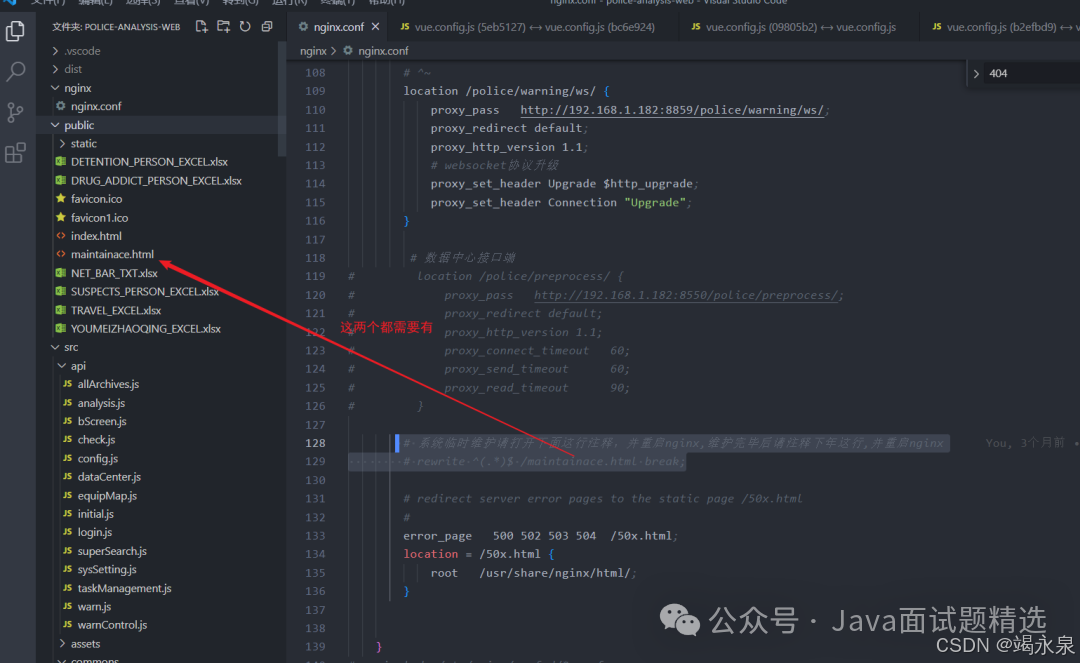
Task: Select favicon1.ico in explorer
Action: tap(99, 218)
